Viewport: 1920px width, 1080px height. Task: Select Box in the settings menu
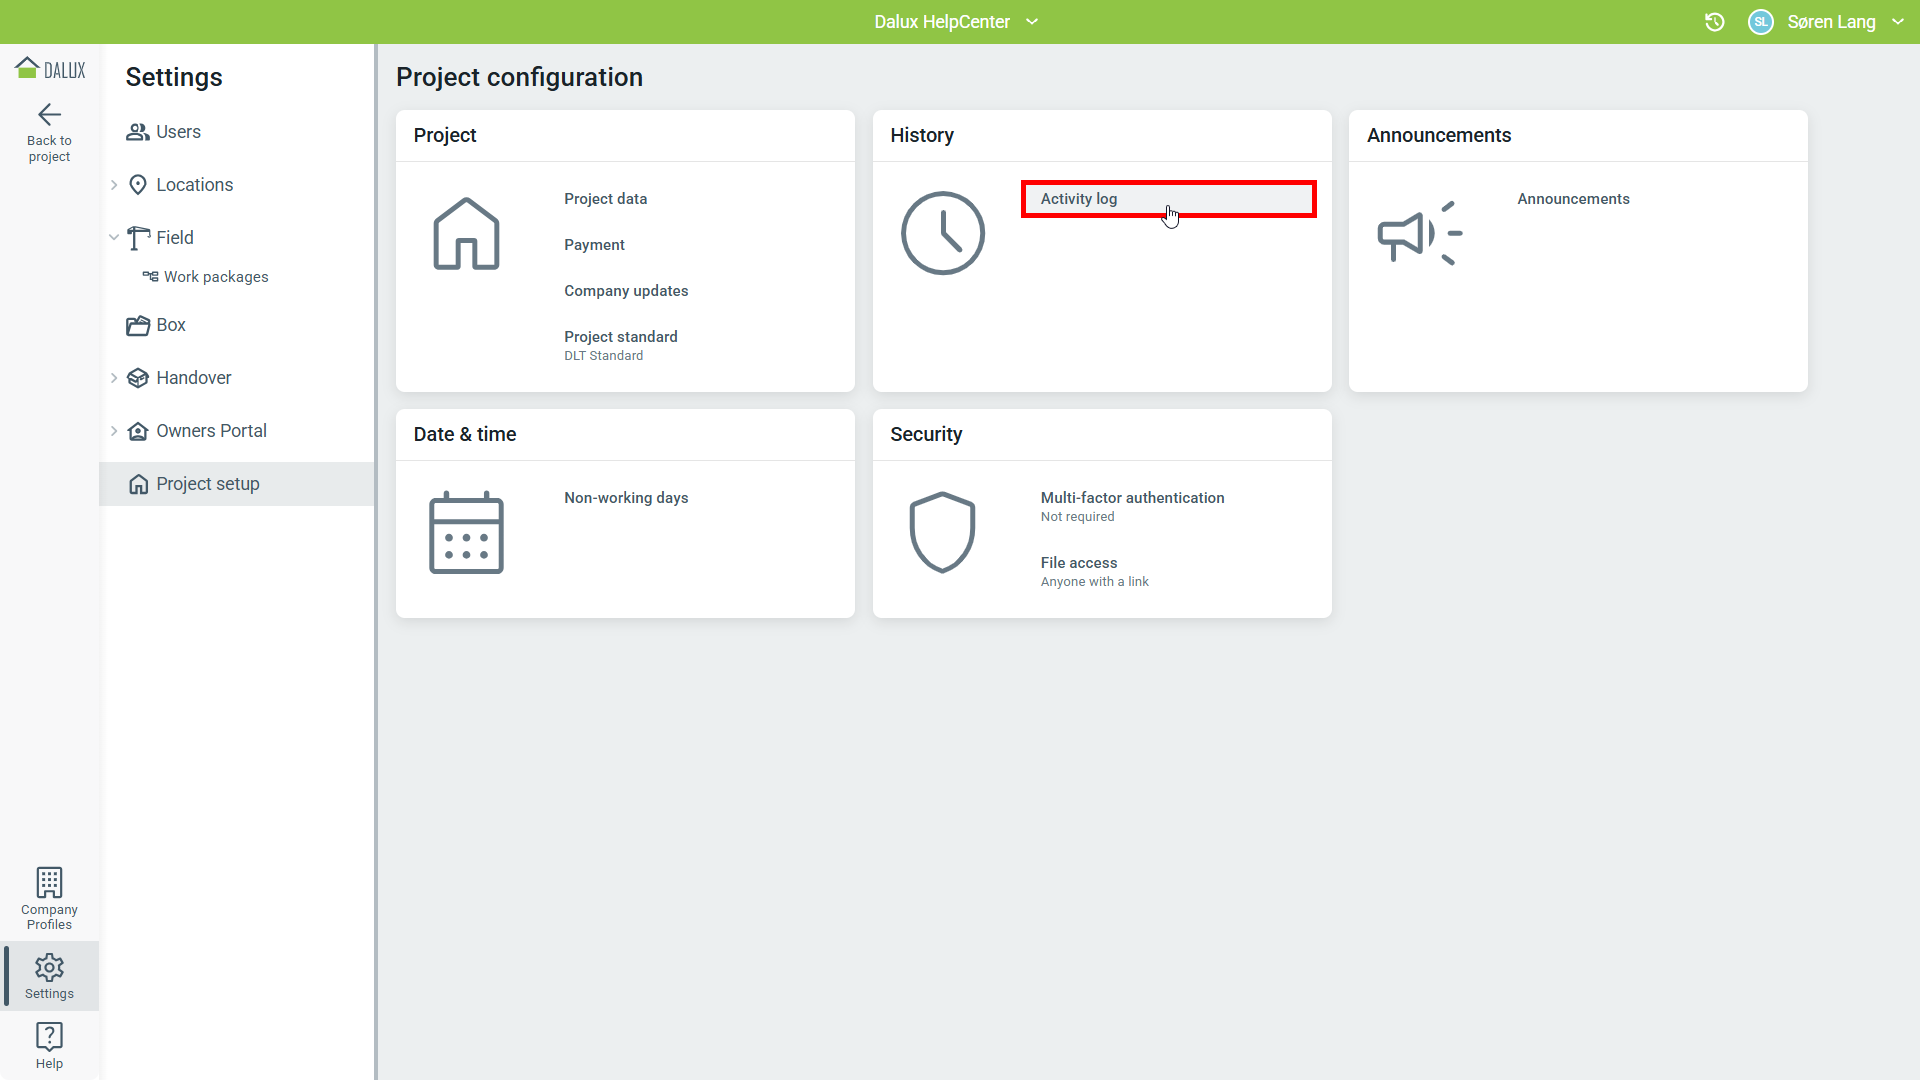click(170, 325)
